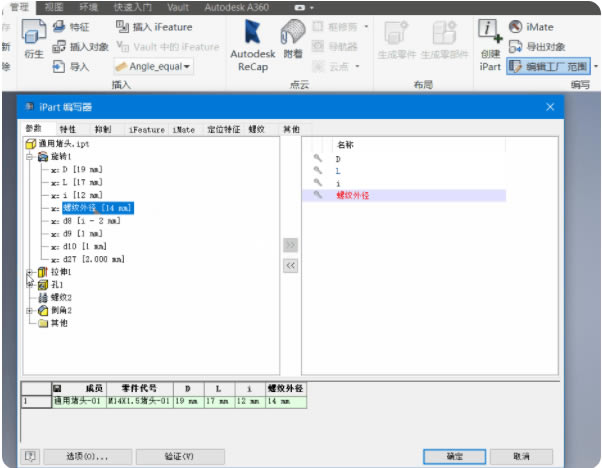The image size is (602, 468).
Task: Click the 通用堵头-01 member cell
Action: (79, 401)
